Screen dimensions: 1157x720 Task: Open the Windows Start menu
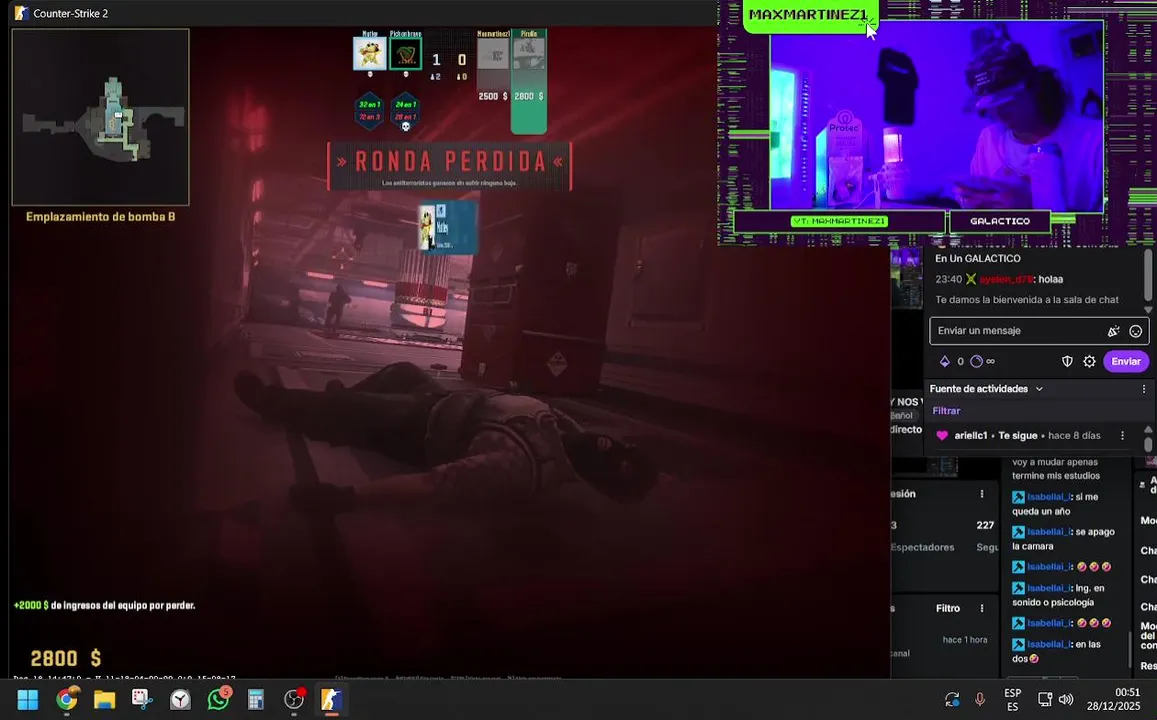point(27,699)
